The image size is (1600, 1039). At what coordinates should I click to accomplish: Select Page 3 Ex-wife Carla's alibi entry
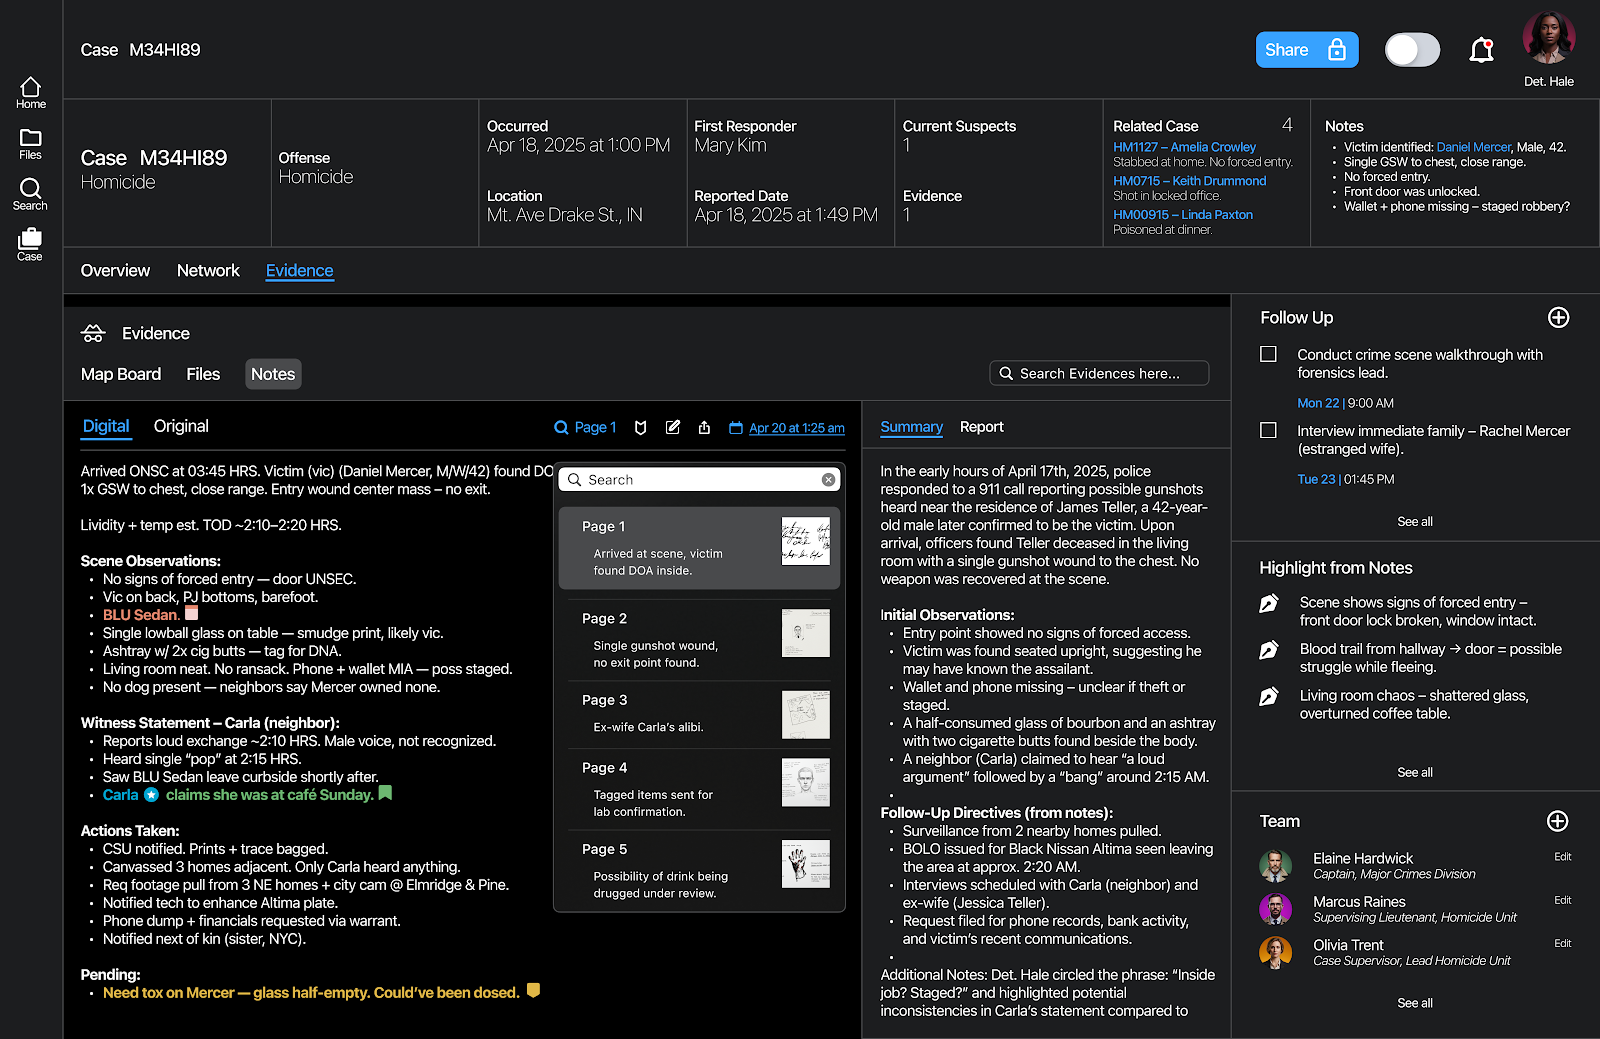699,714
